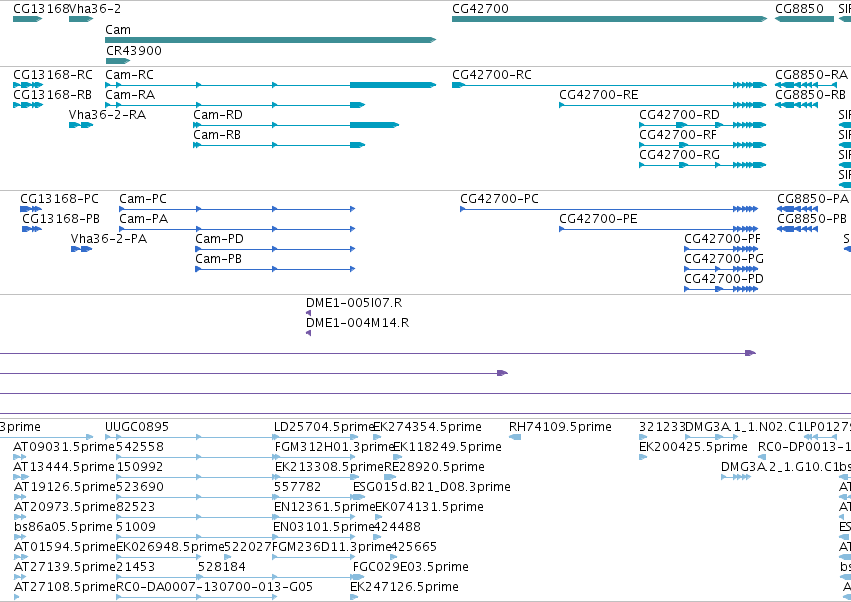The height and width of the screenshot is (602, 851).
Task: Select EST bs86a05.5prime
Action: [x=20, y=537]
